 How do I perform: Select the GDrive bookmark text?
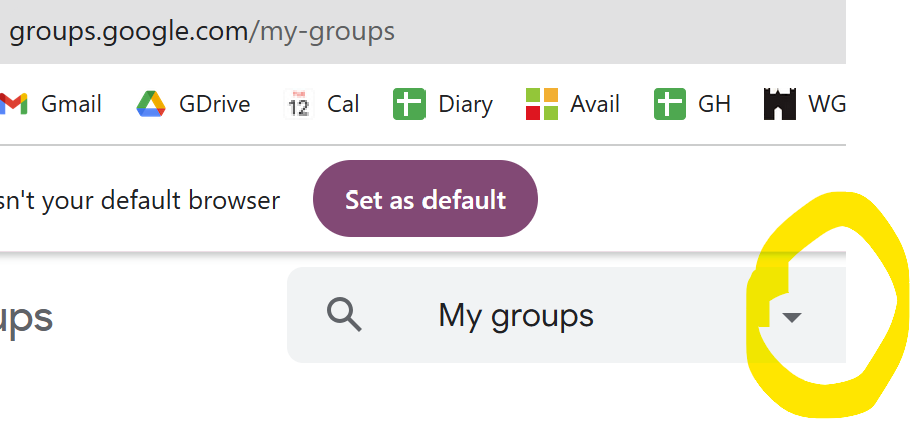(214, 104)
